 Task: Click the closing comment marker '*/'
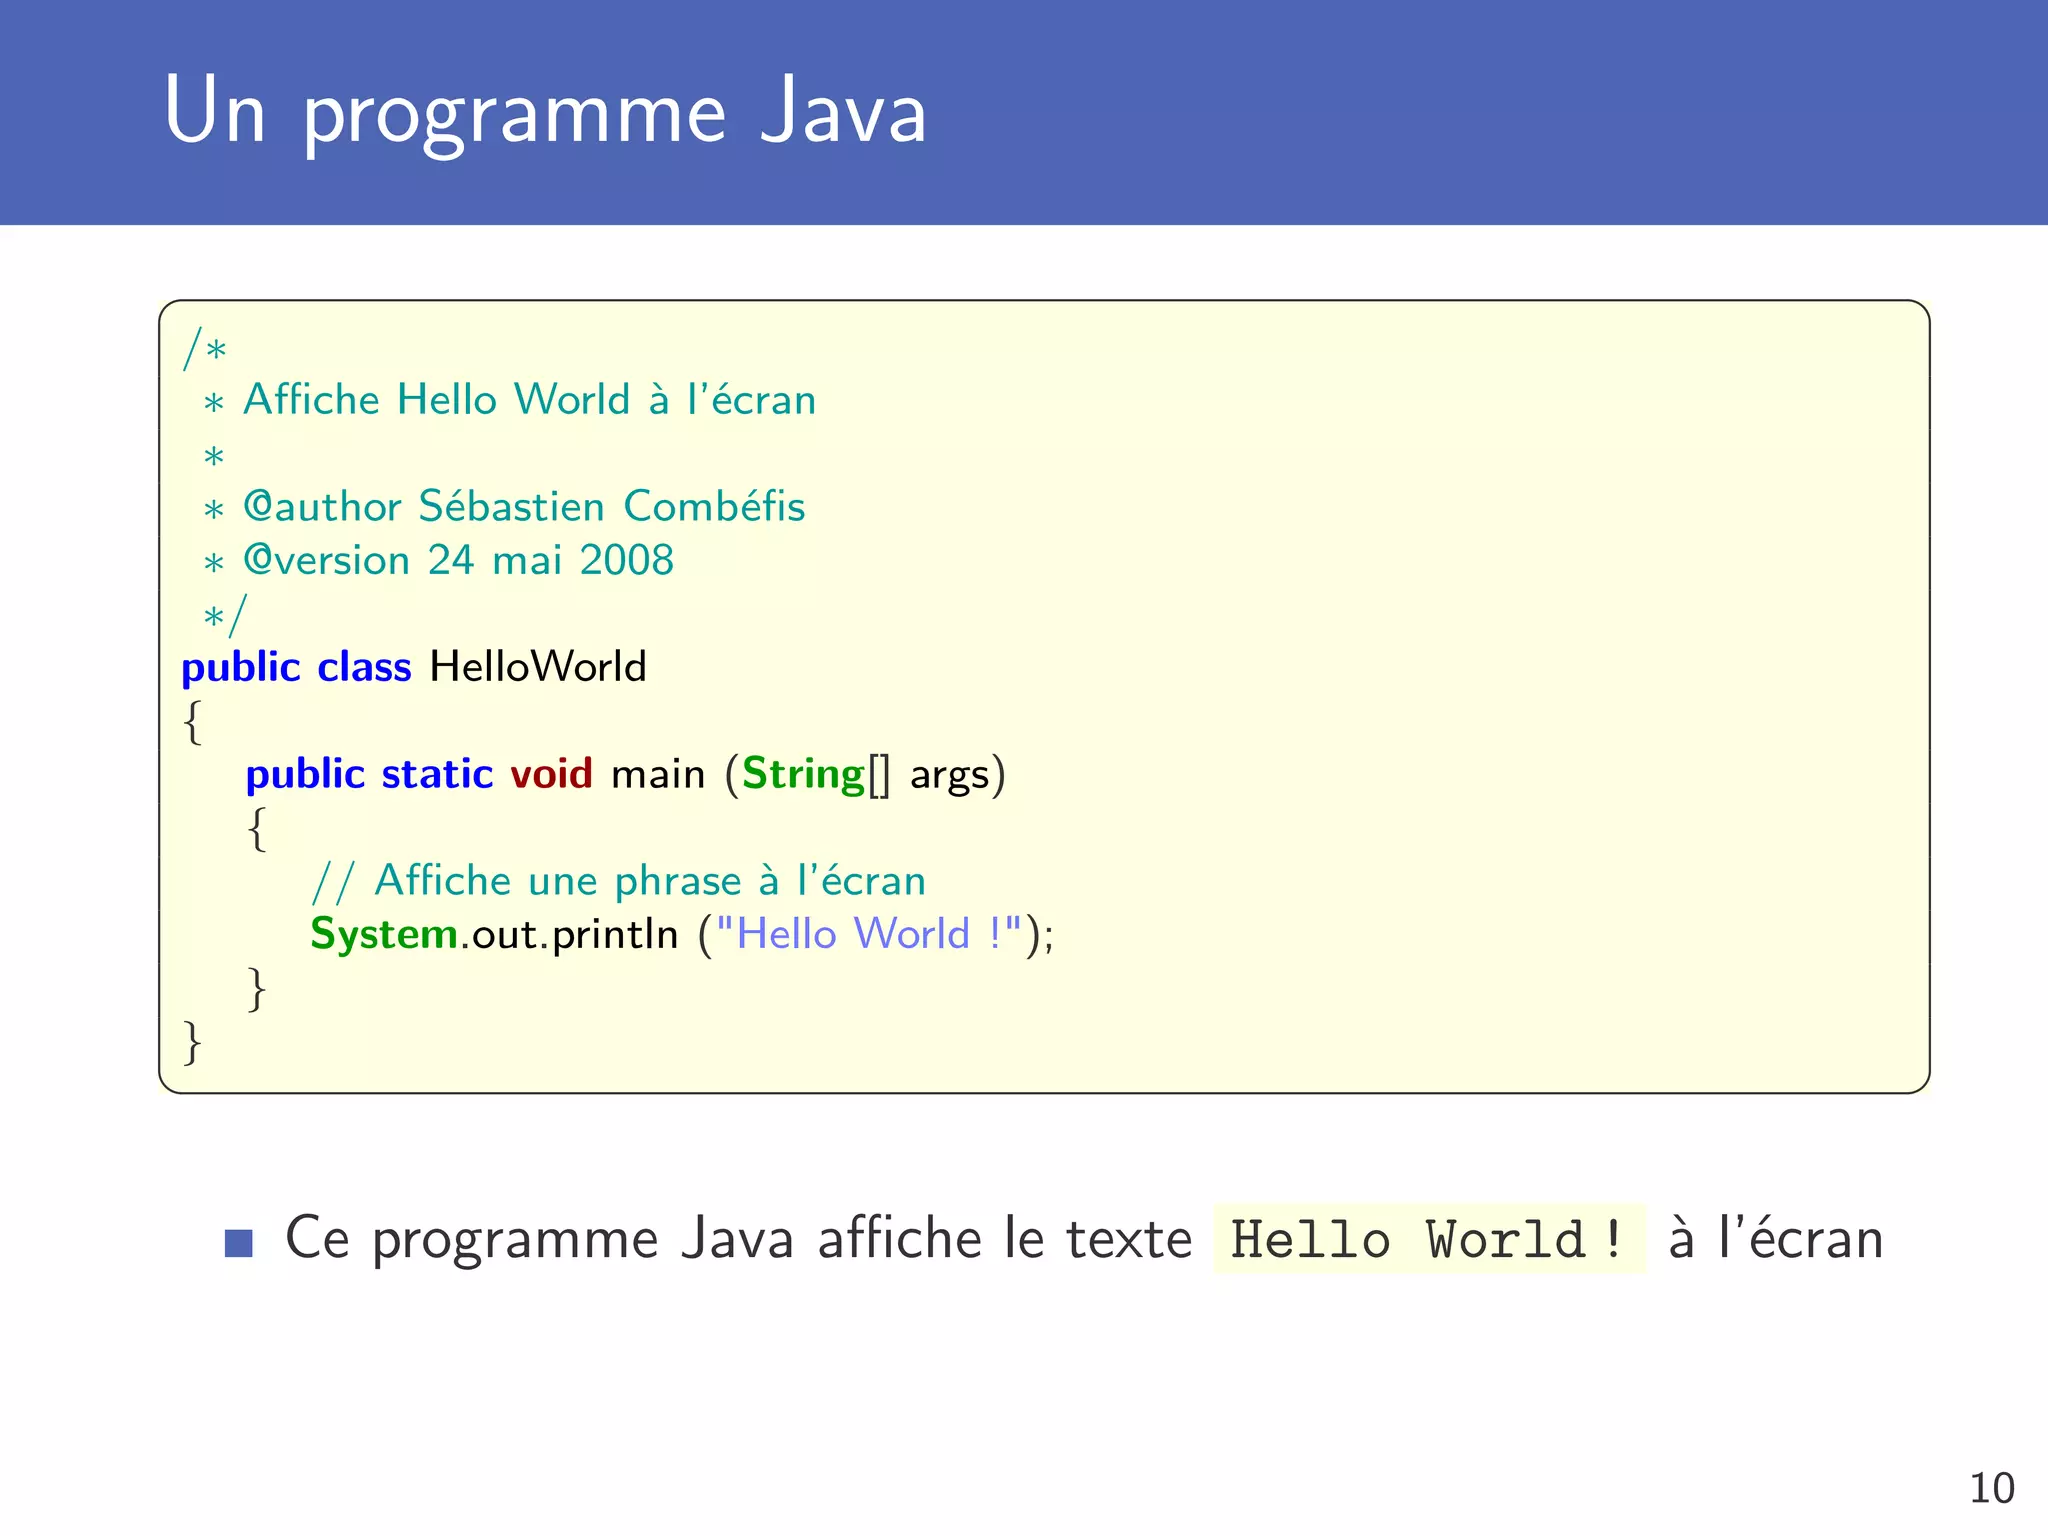tap(224, 615)
